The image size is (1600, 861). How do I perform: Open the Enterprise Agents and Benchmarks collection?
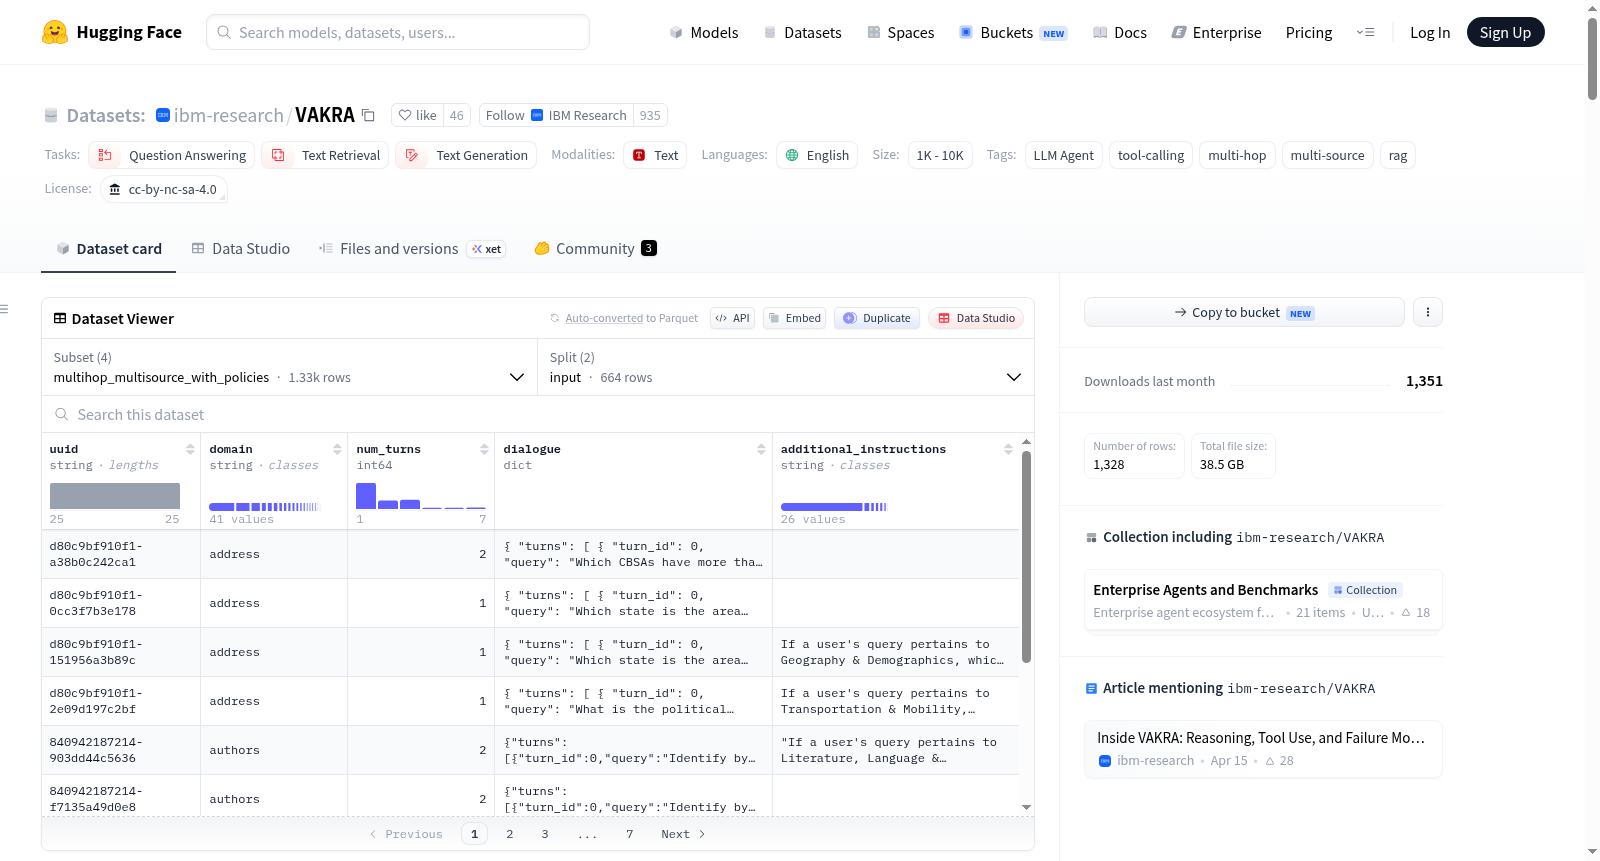pyautogui.click(x=1263, y=601)
